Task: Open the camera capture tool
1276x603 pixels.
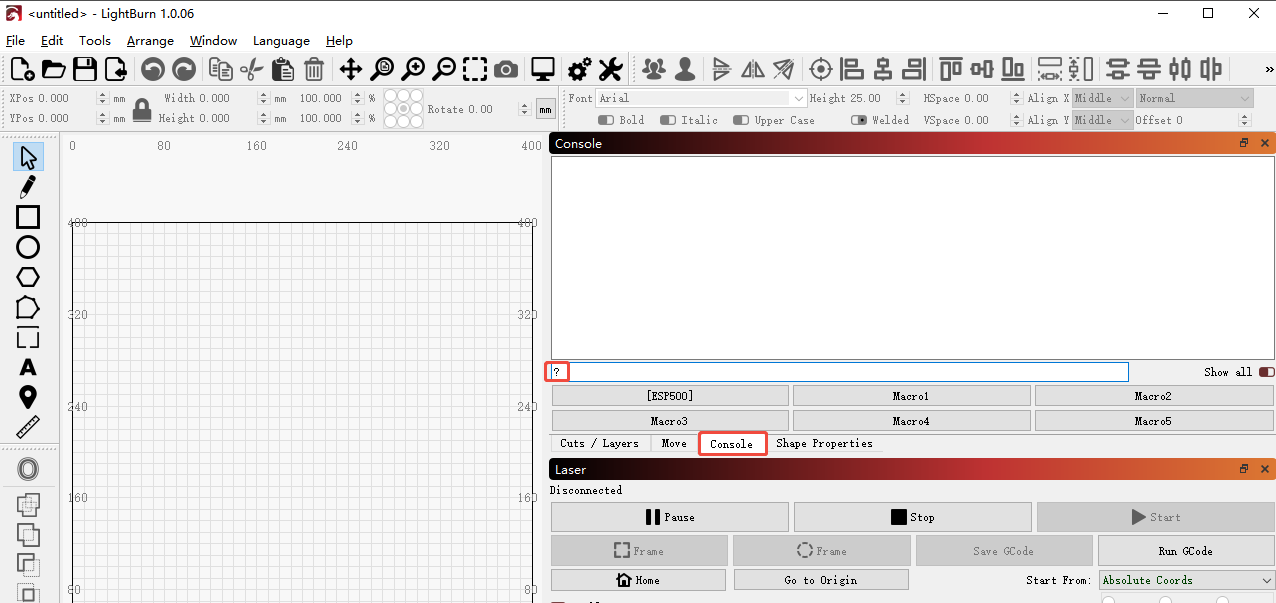Action: pos(506,69)
